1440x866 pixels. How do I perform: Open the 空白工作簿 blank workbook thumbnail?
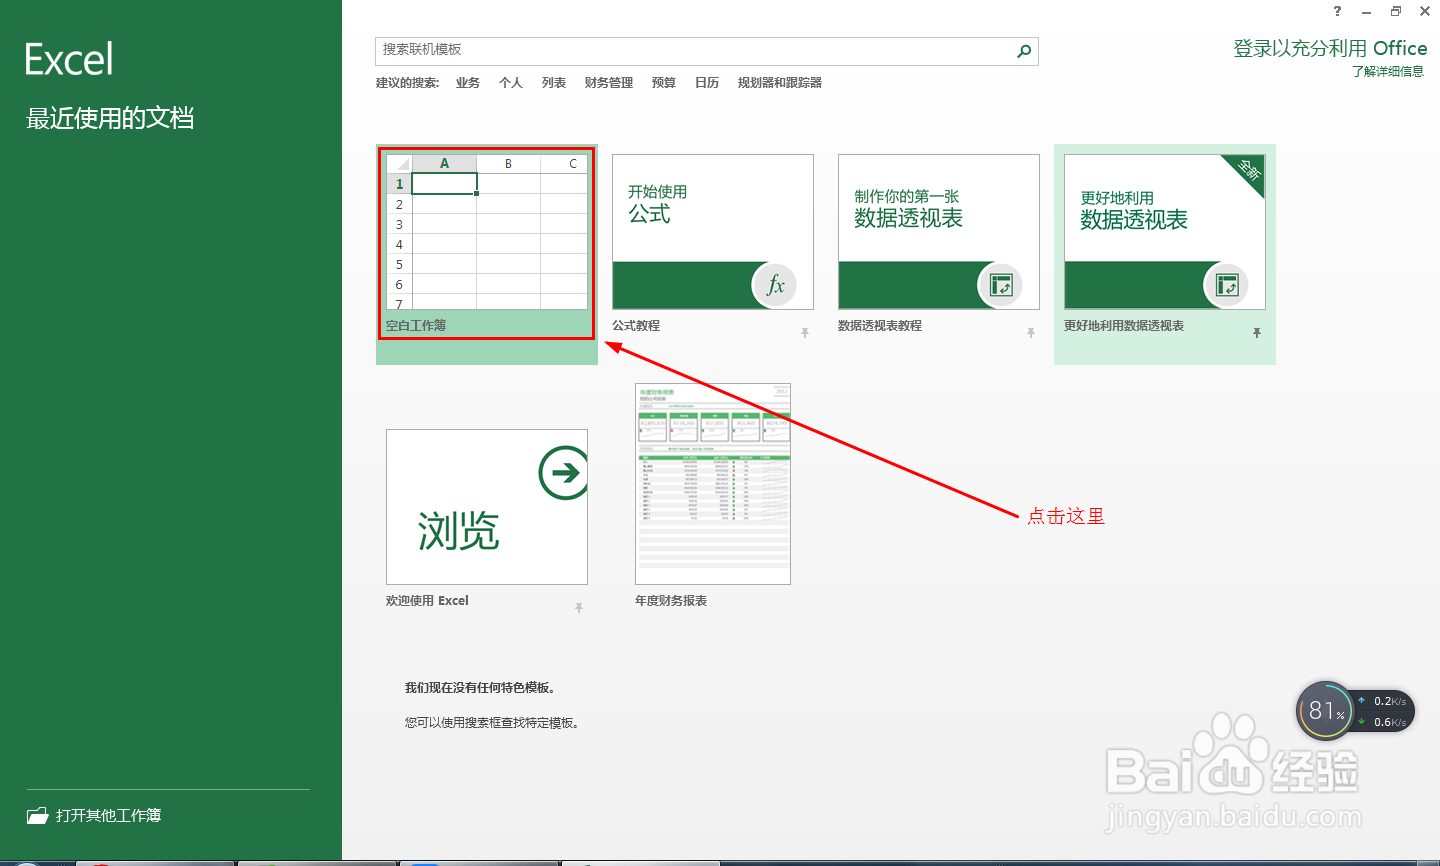point(487,232)
